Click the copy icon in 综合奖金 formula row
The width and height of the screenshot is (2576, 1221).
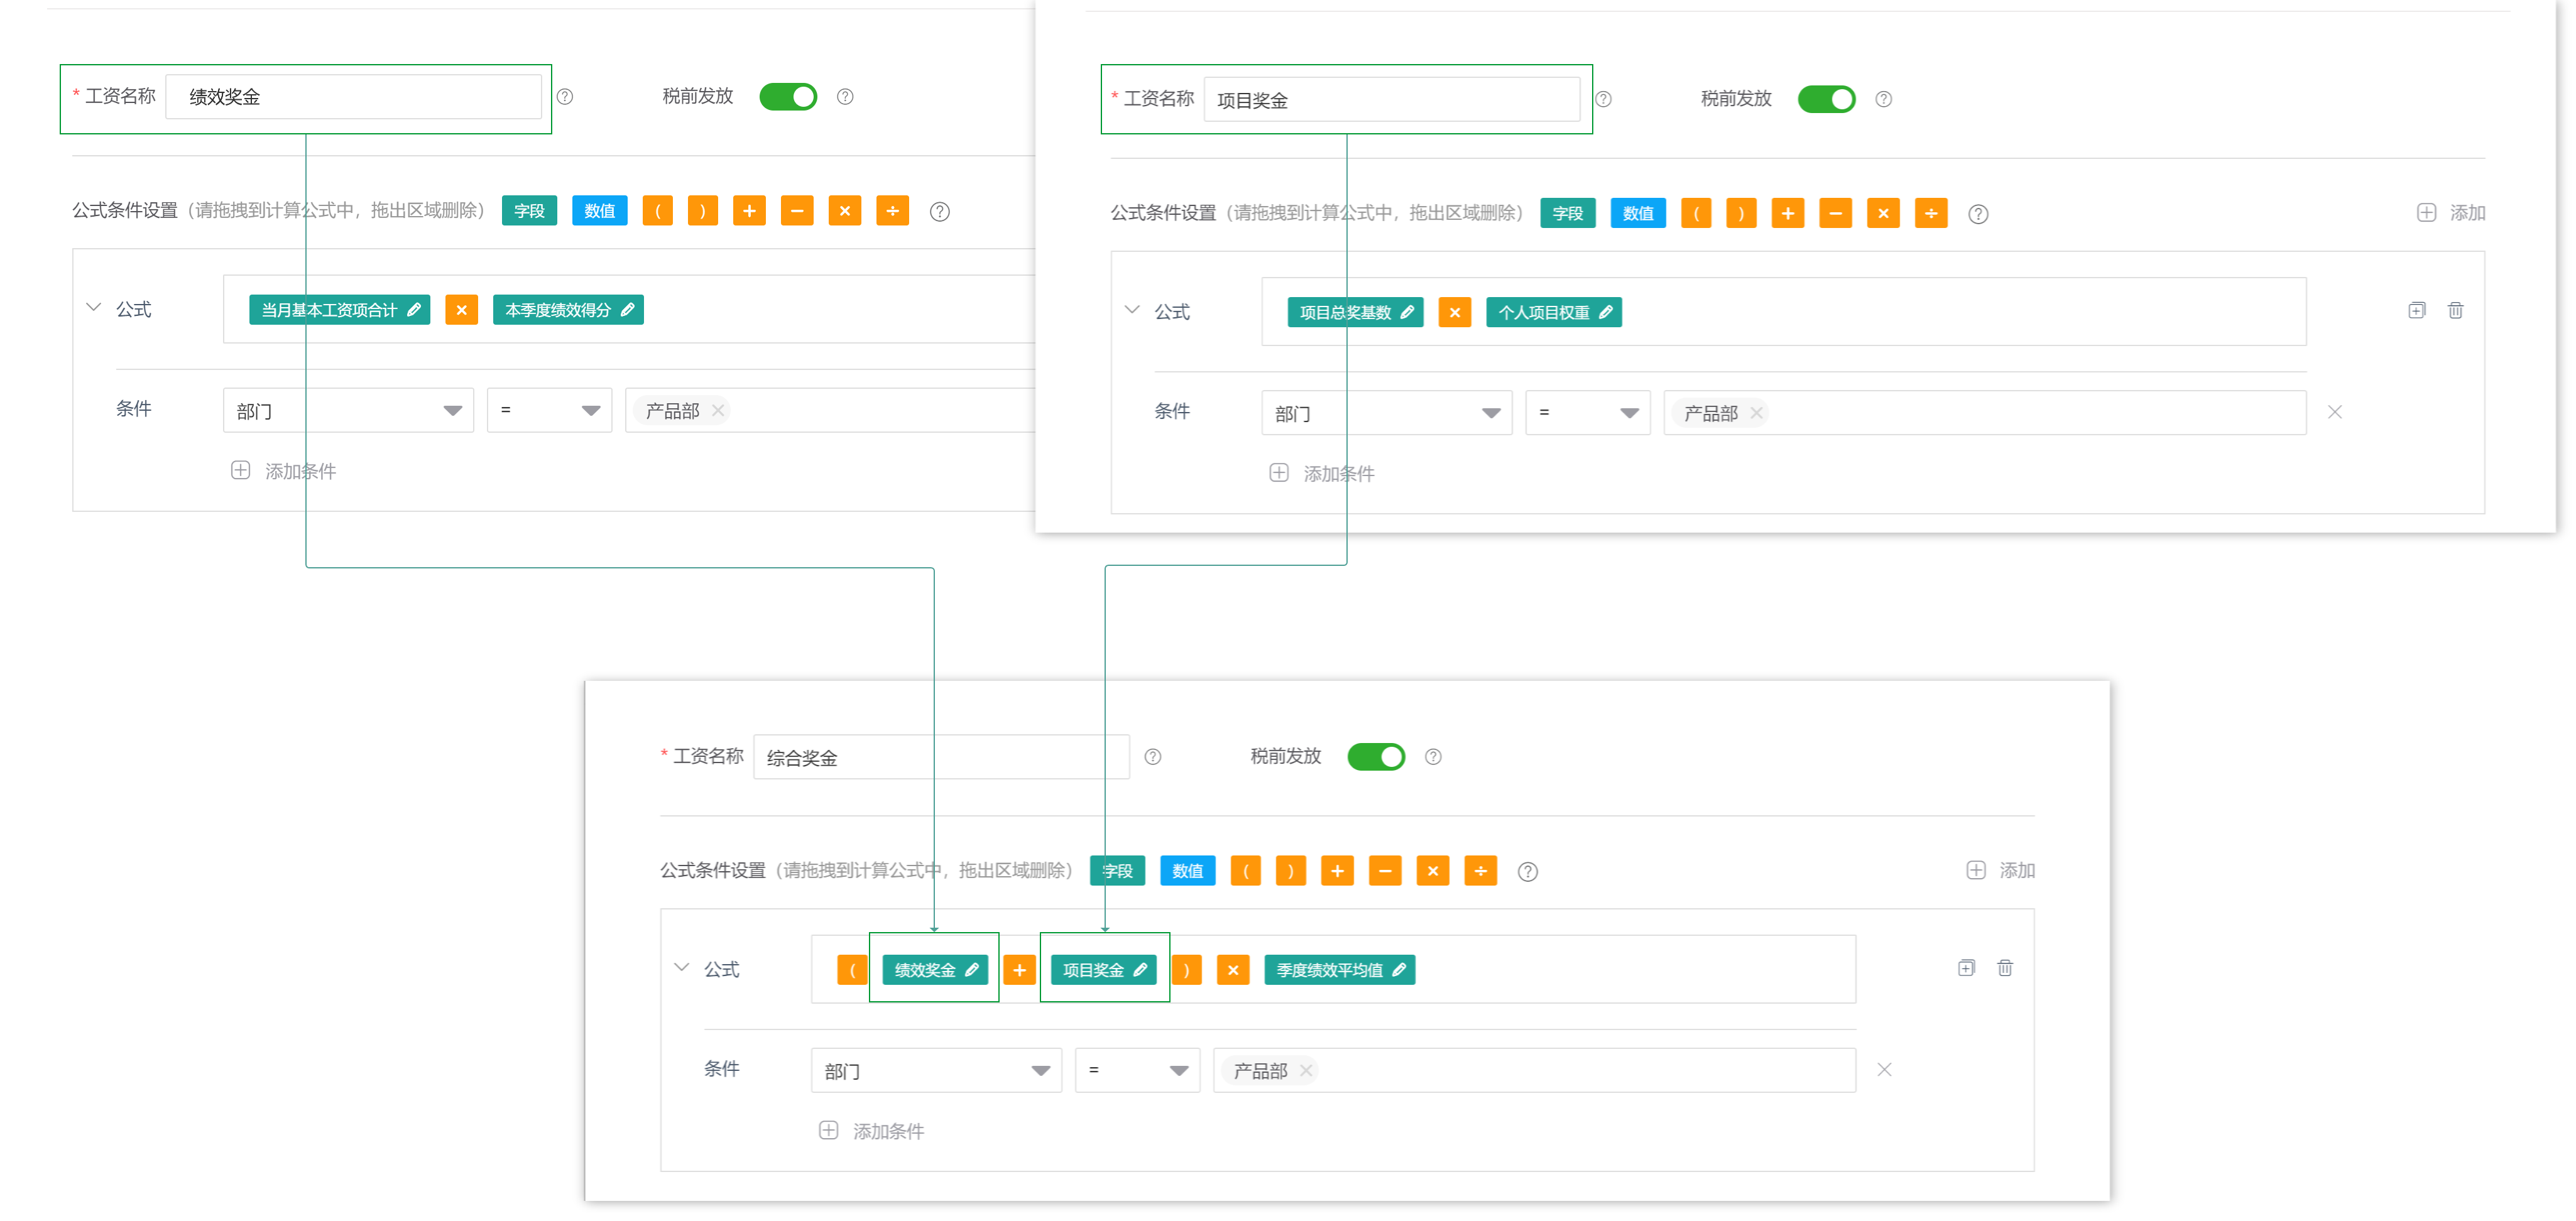click(1966, 968)
